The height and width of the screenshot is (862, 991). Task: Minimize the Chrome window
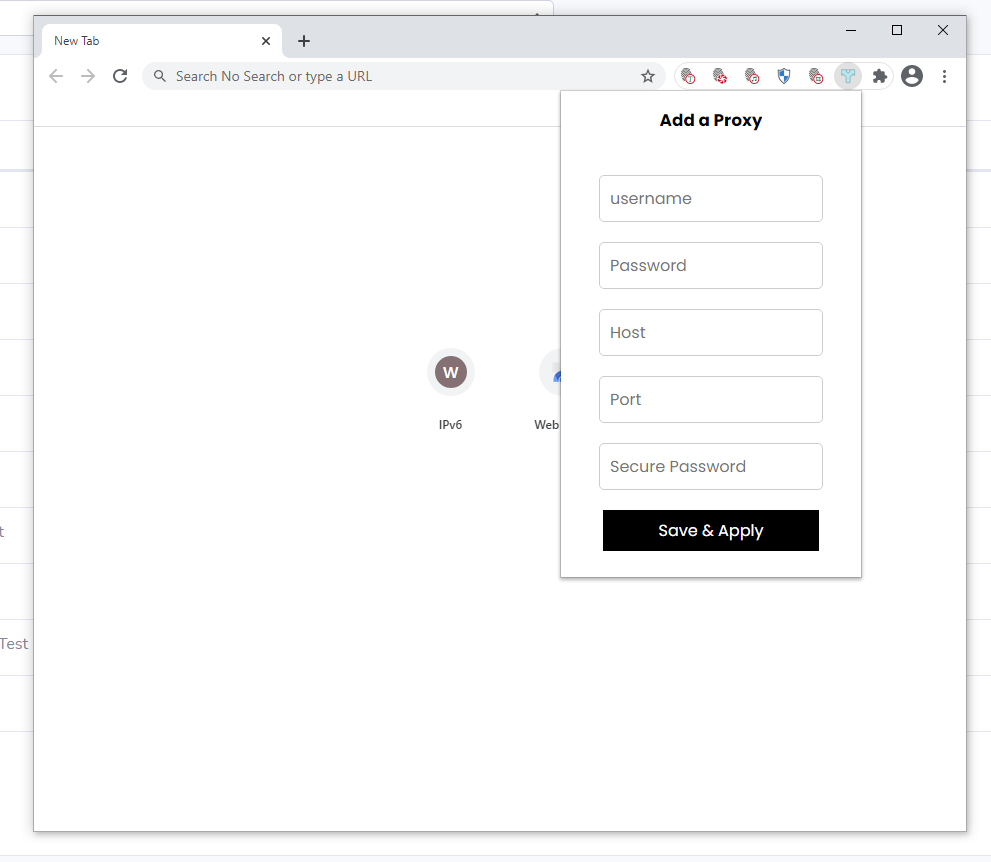[x=851, y=30]
